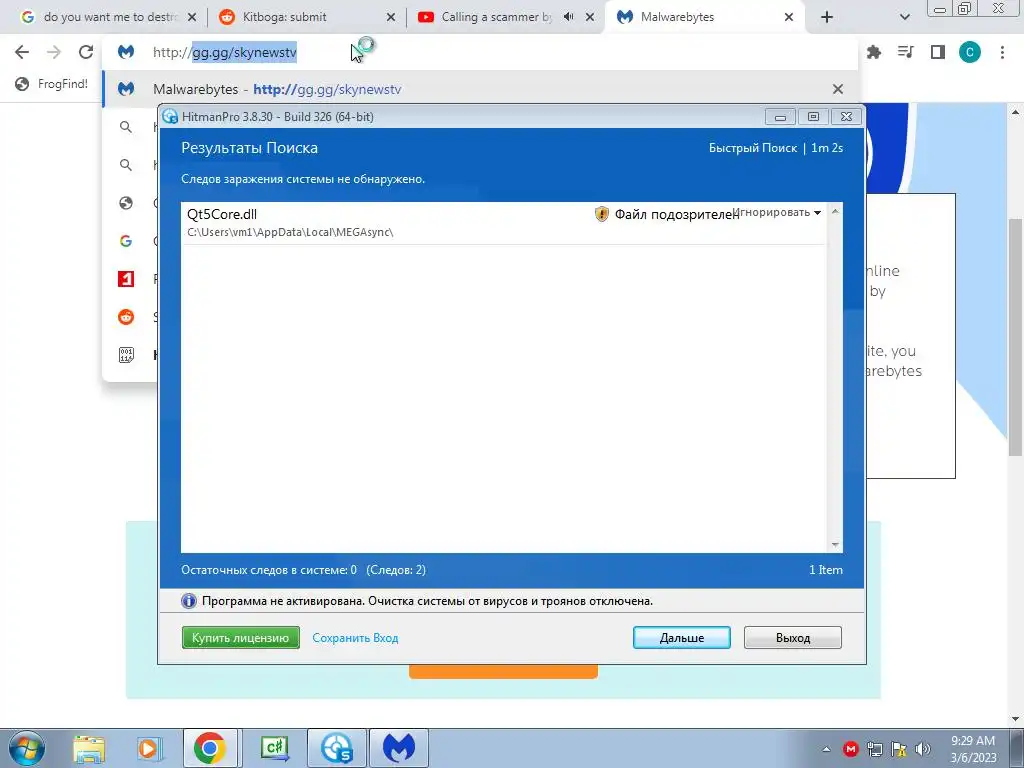Image resolution: width=1024 pixels, height=768 pixels.
Task: Open the Action Center flag icon
Action: tap(899, 749)
